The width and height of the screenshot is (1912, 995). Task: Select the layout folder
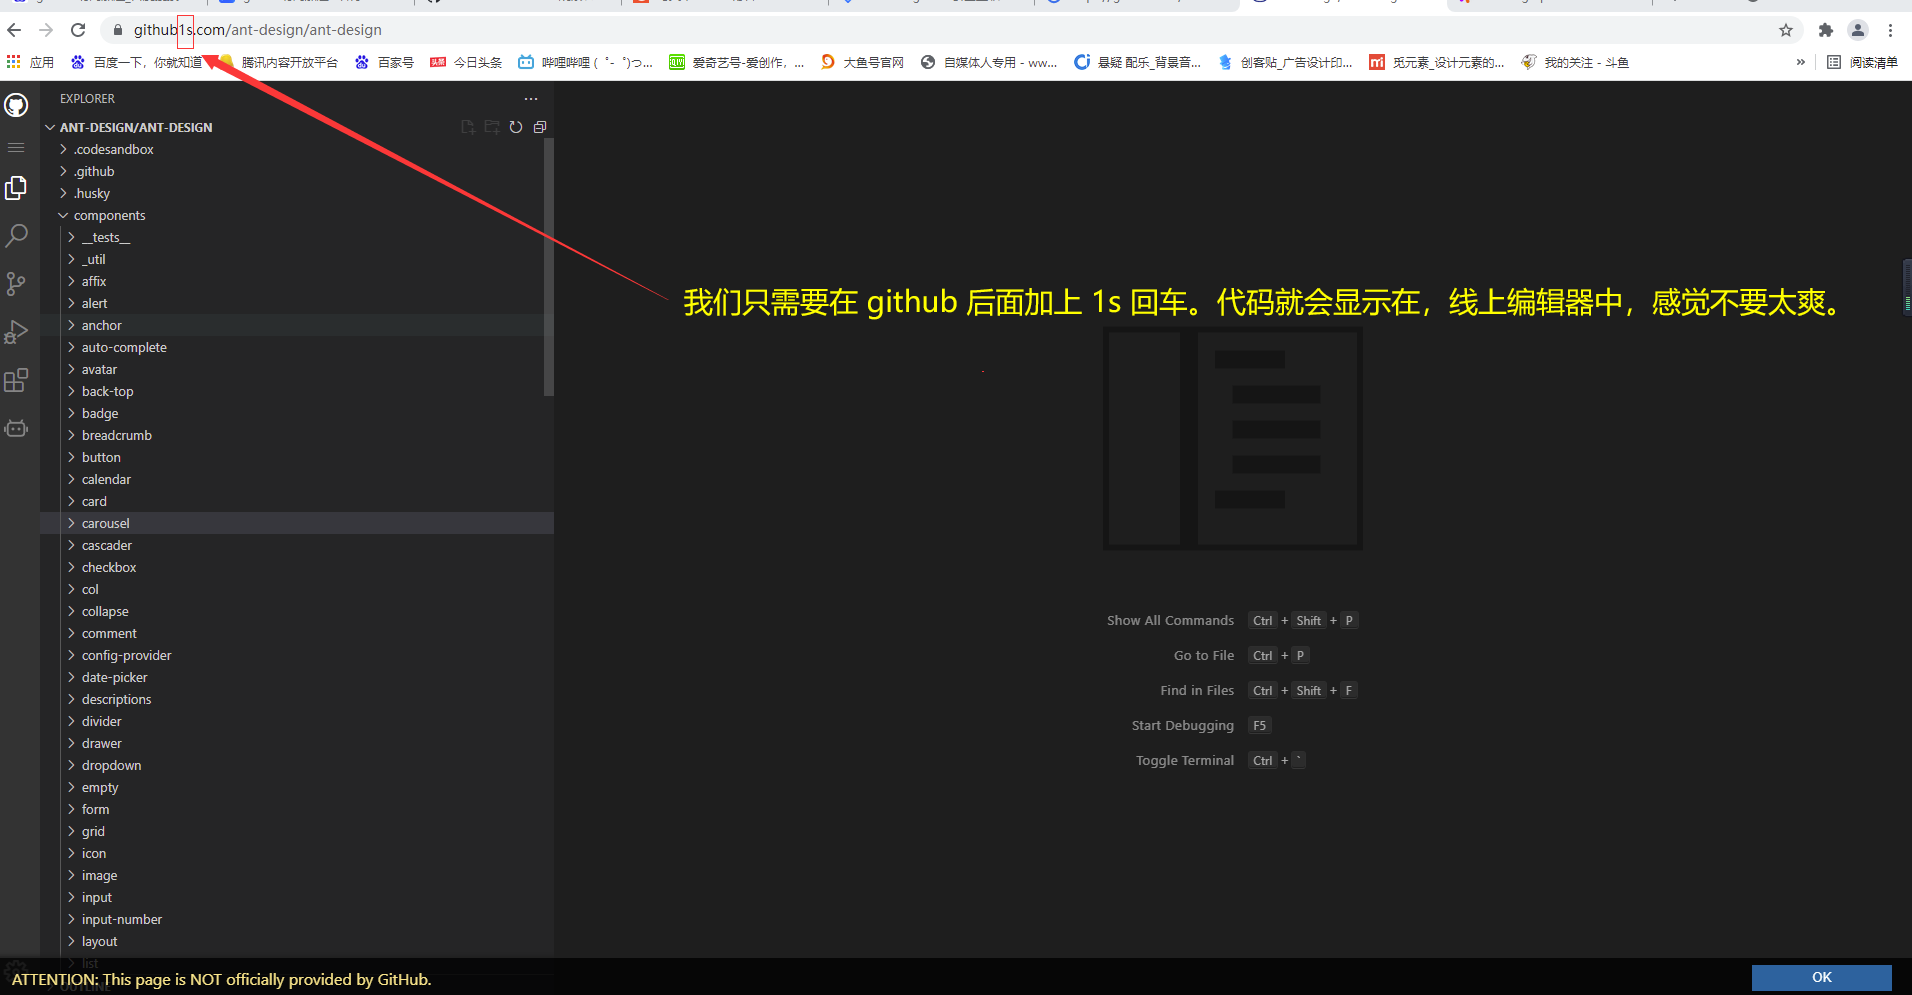[x=297, y=941]
